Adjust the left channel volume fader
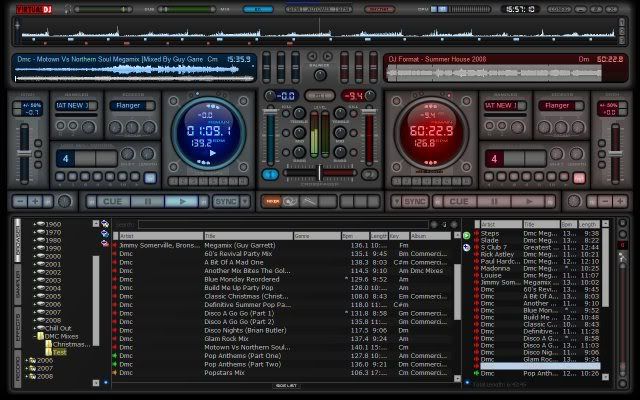Screen dimensions: 640x400 (270, 112)
